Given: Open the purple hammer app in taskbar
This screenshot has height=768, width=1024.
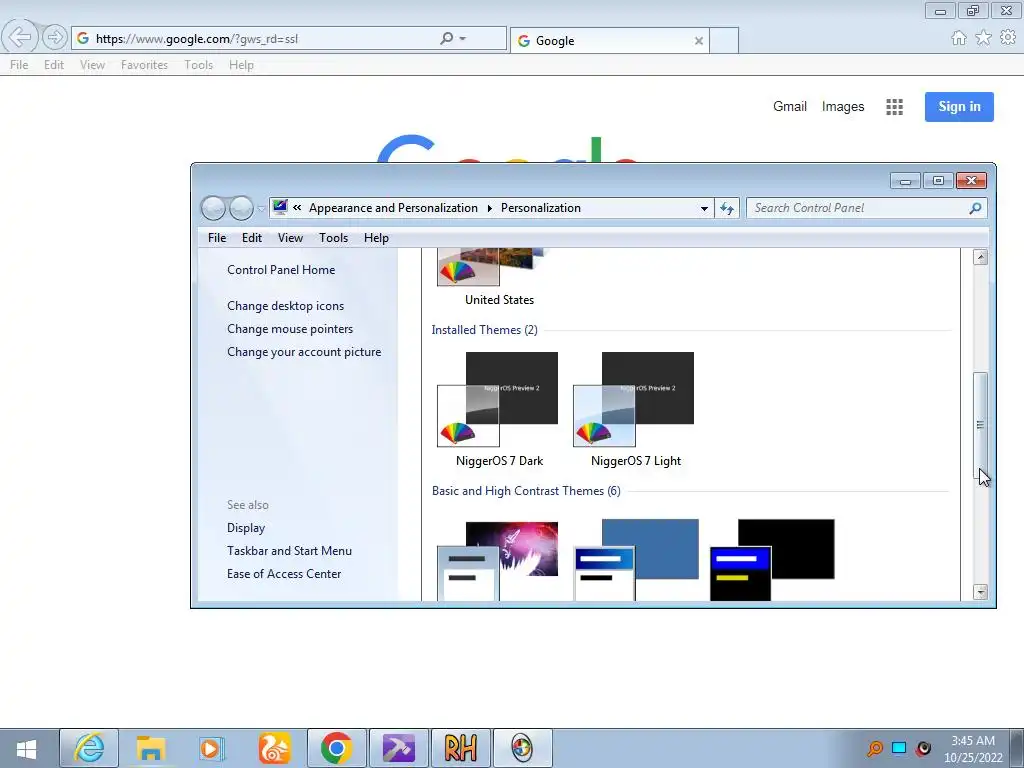Looking at the screenshot, I should click(x=398, y=748).
